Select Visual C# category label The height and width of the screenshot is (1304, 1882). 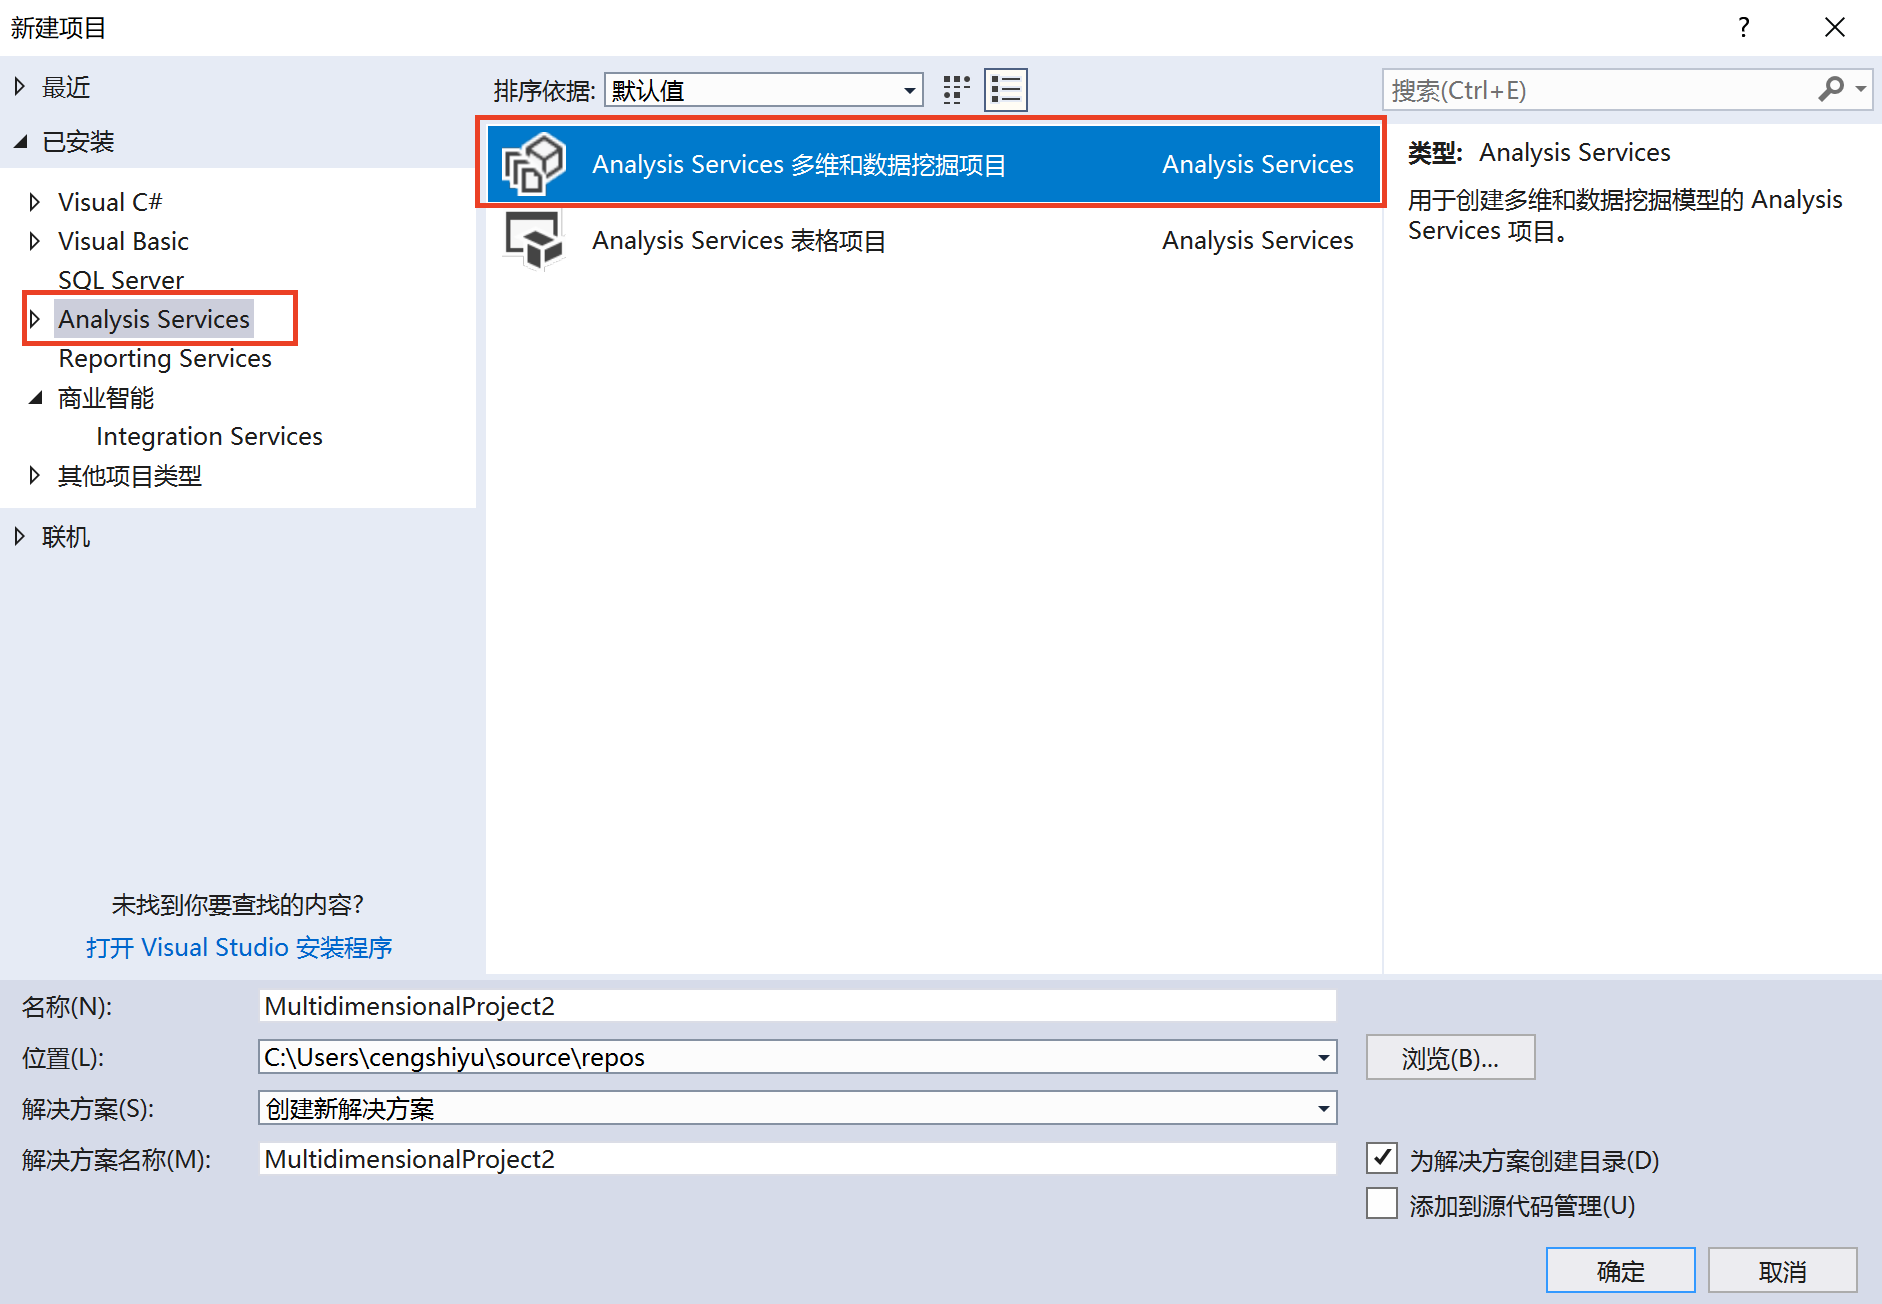110,202
